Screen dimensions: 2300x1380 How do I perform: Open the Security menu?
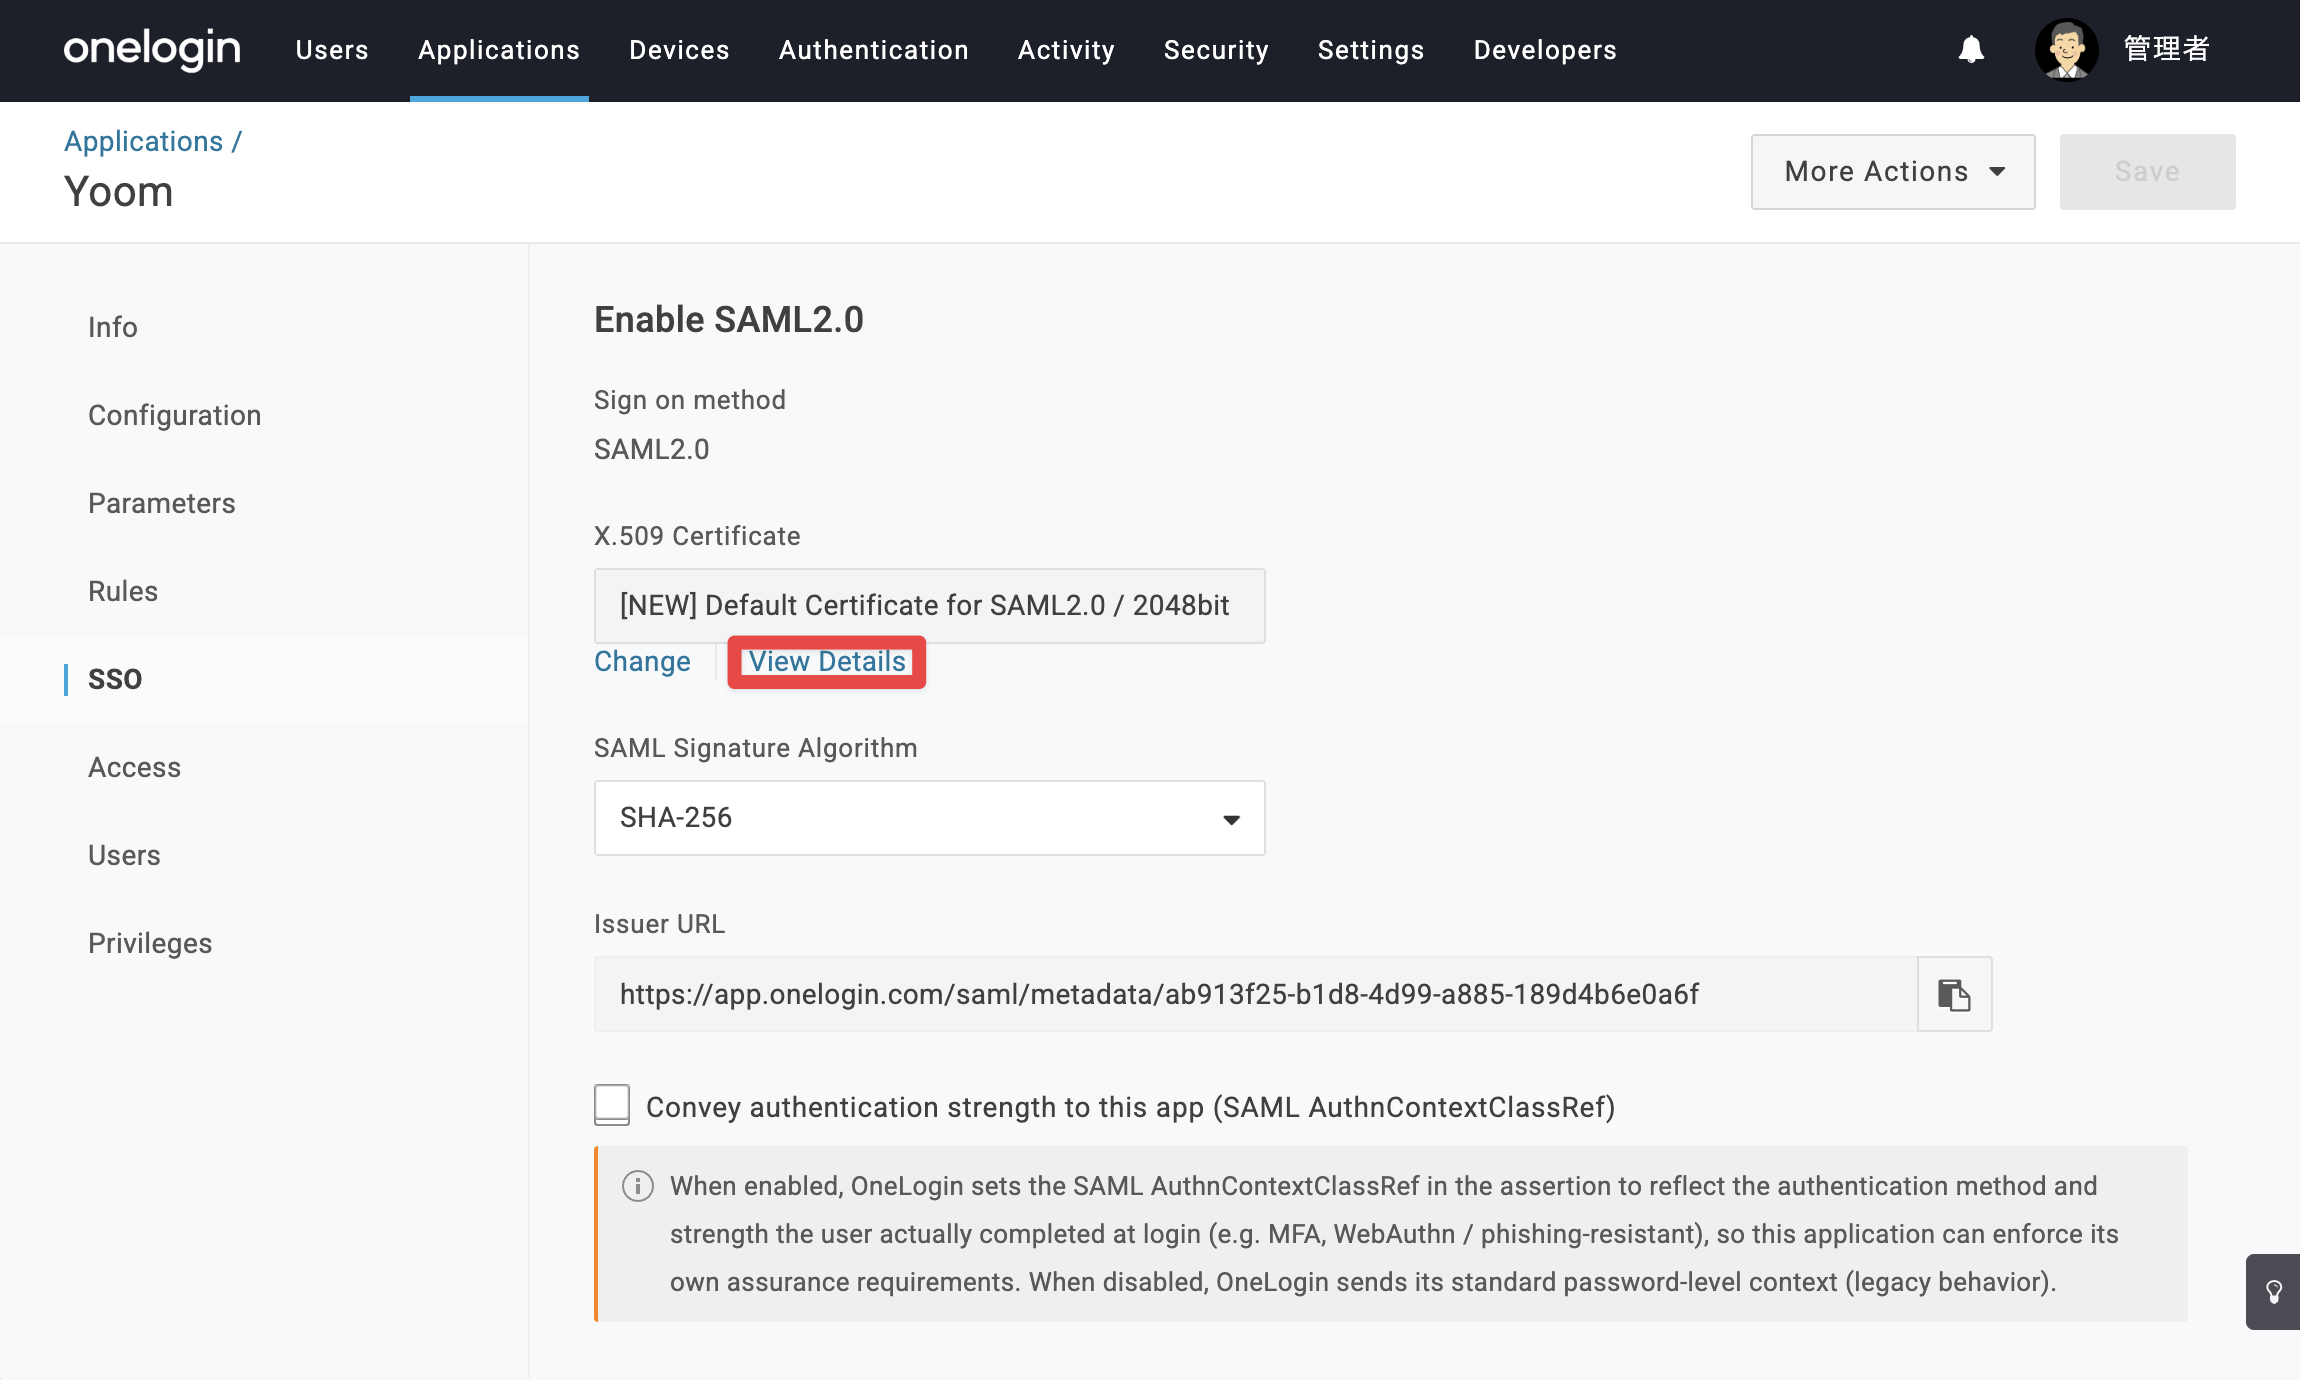tap(1216, 50)
